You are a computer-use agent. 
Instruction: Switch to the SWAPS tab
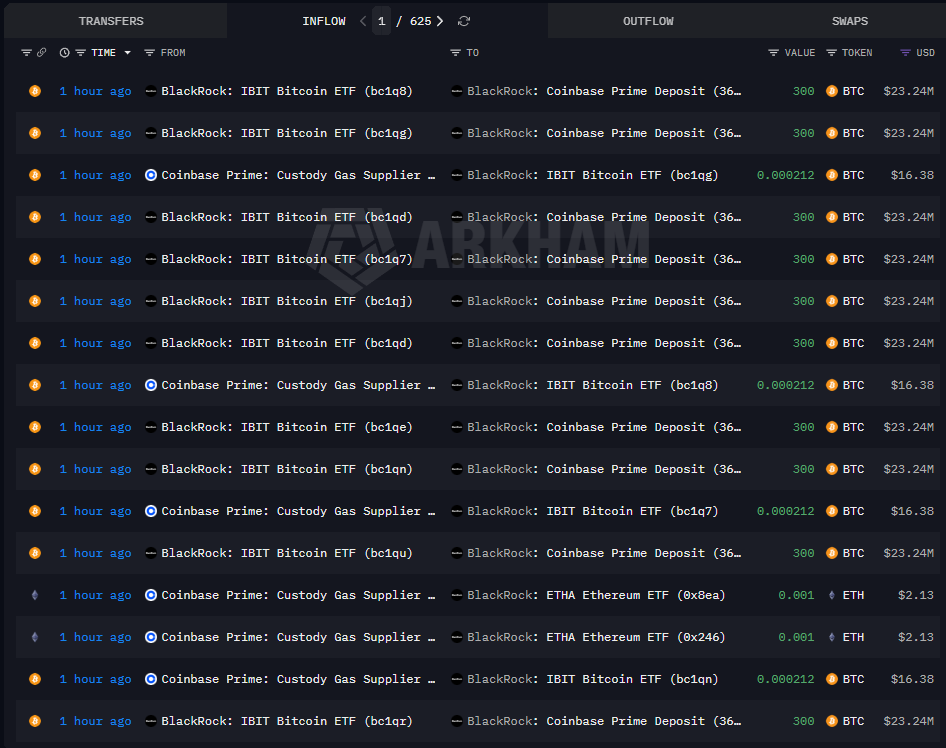coord(849,21)
